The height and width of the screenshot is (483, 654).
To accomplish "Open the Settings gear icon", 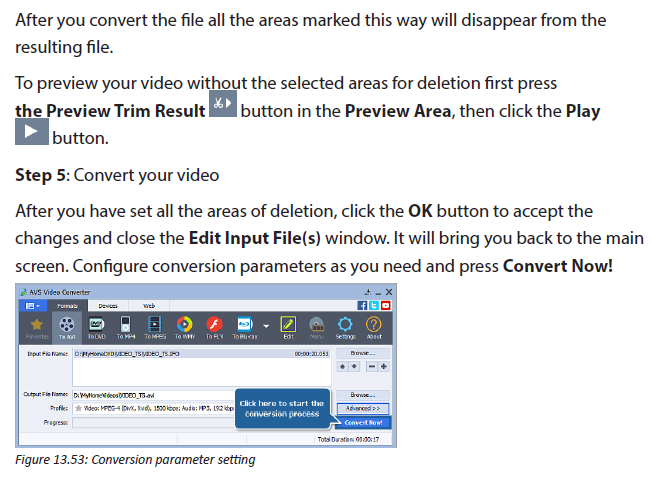I will click(x=345, y=328).
